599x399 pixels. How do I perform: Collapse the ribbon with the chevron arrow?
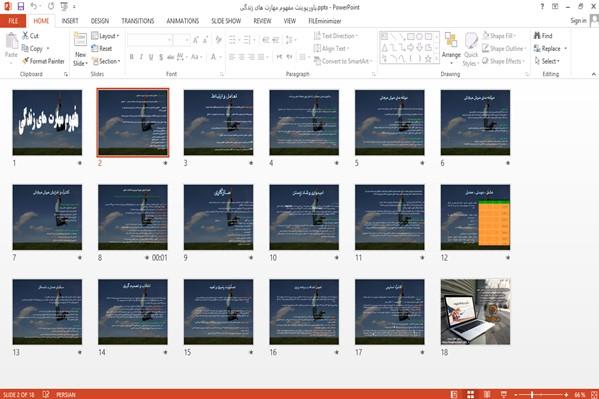pyautogui.click(x=594, y=74)
